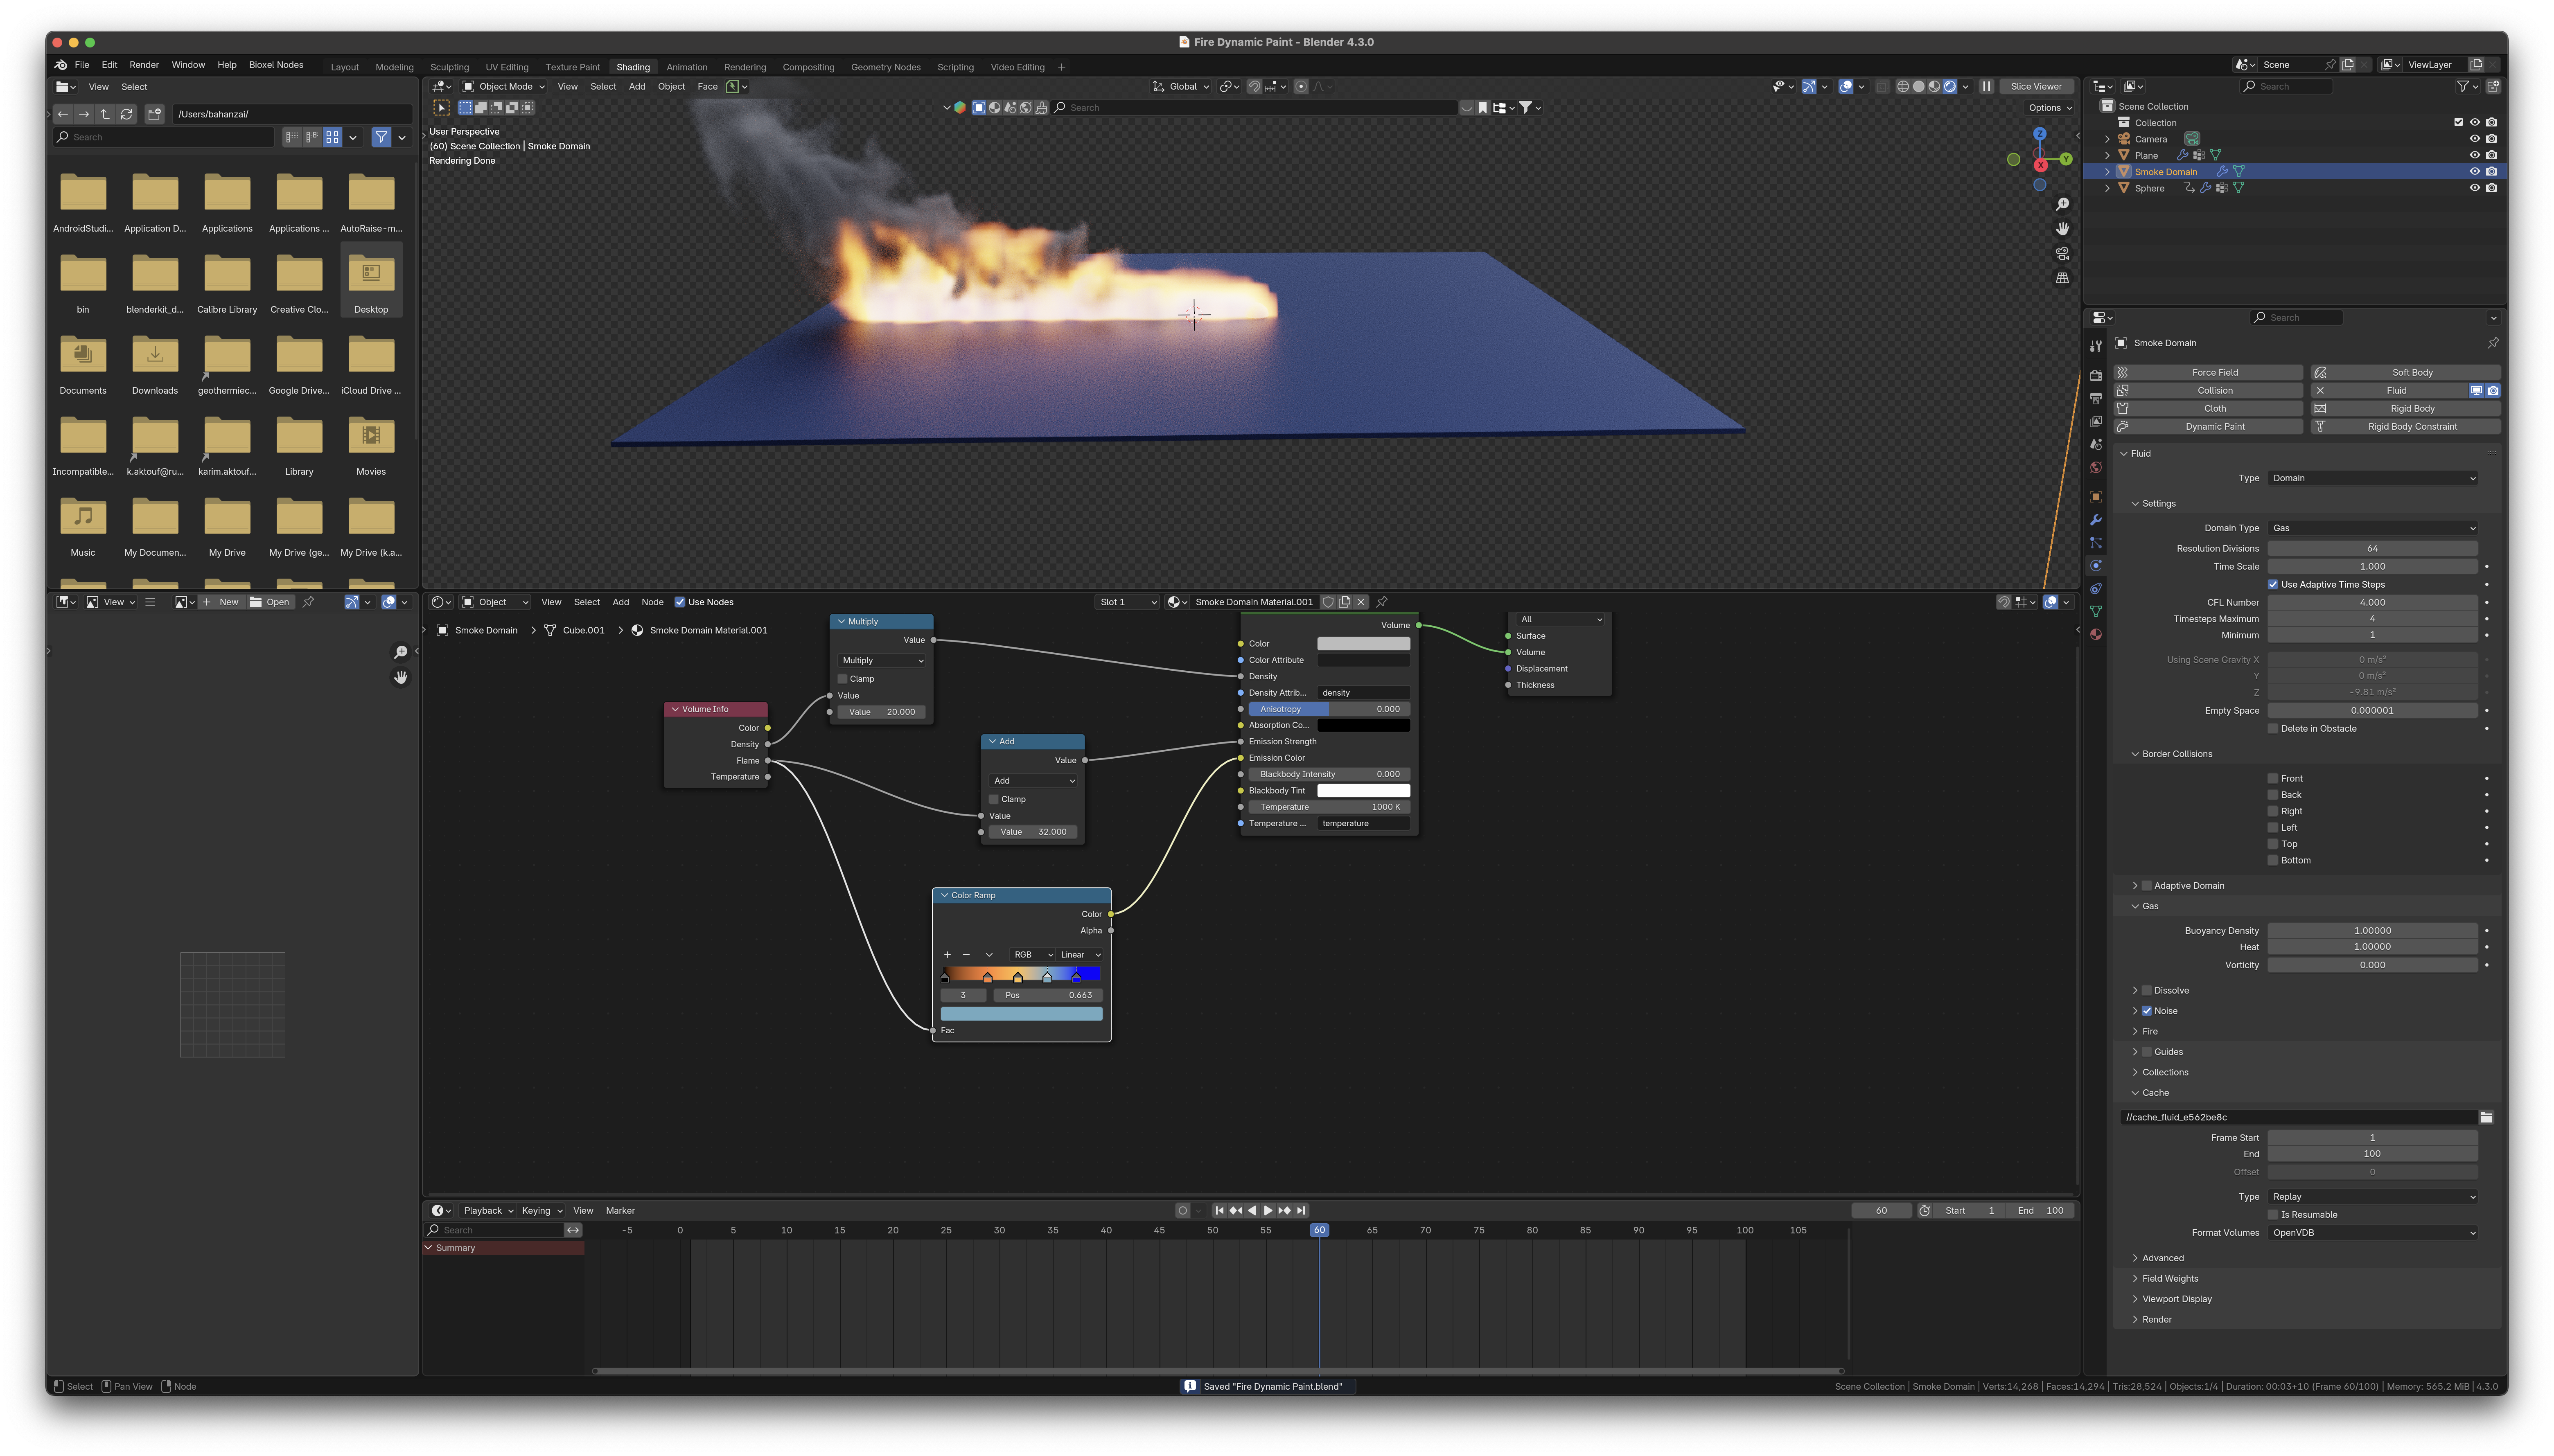Click the viewport pan hand icon

click(2062, 229)
